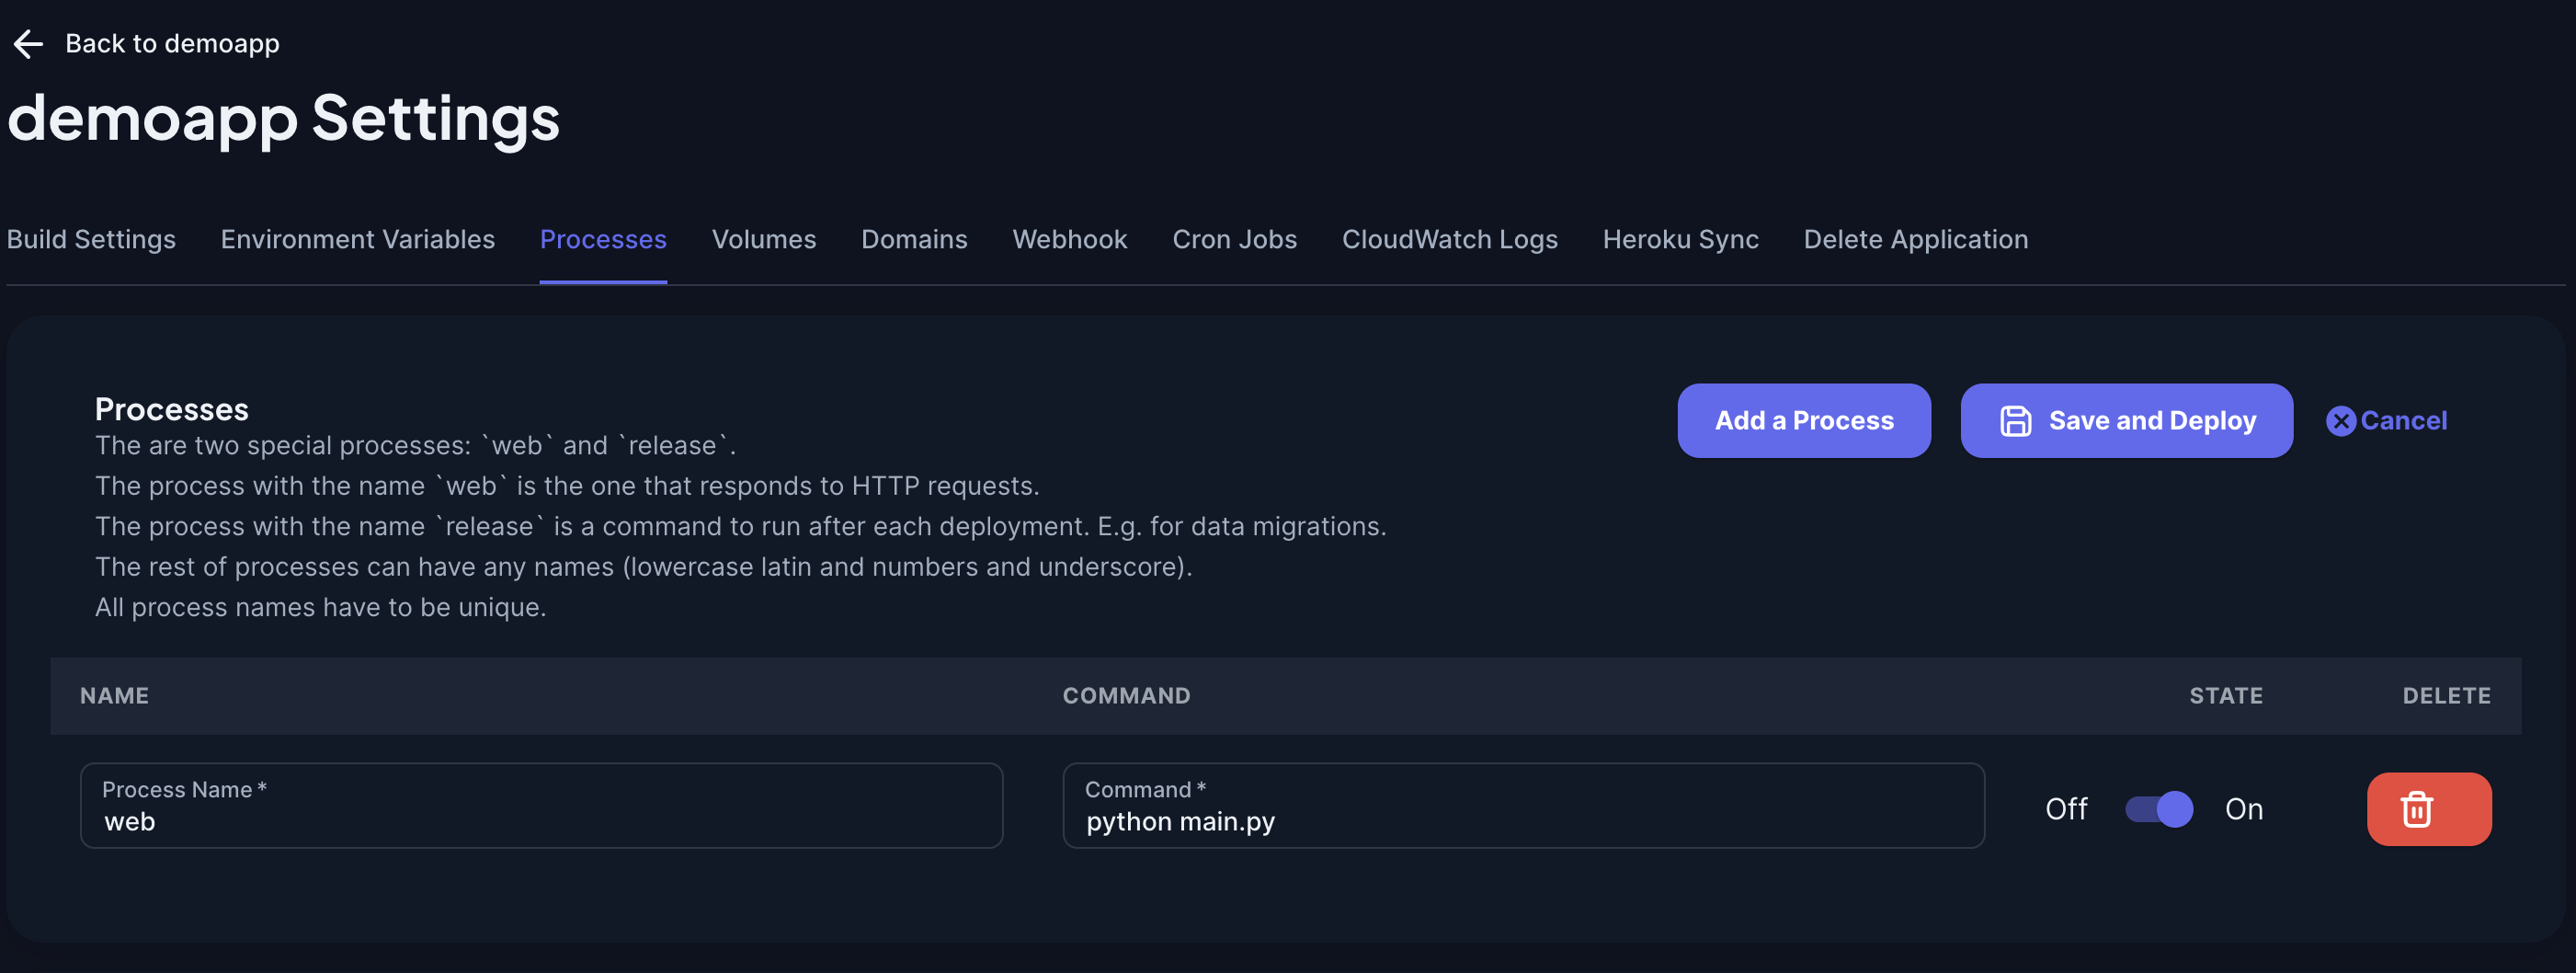Click the red trash delete icon
This screenshot has height=973, width=2576.
2416,809
